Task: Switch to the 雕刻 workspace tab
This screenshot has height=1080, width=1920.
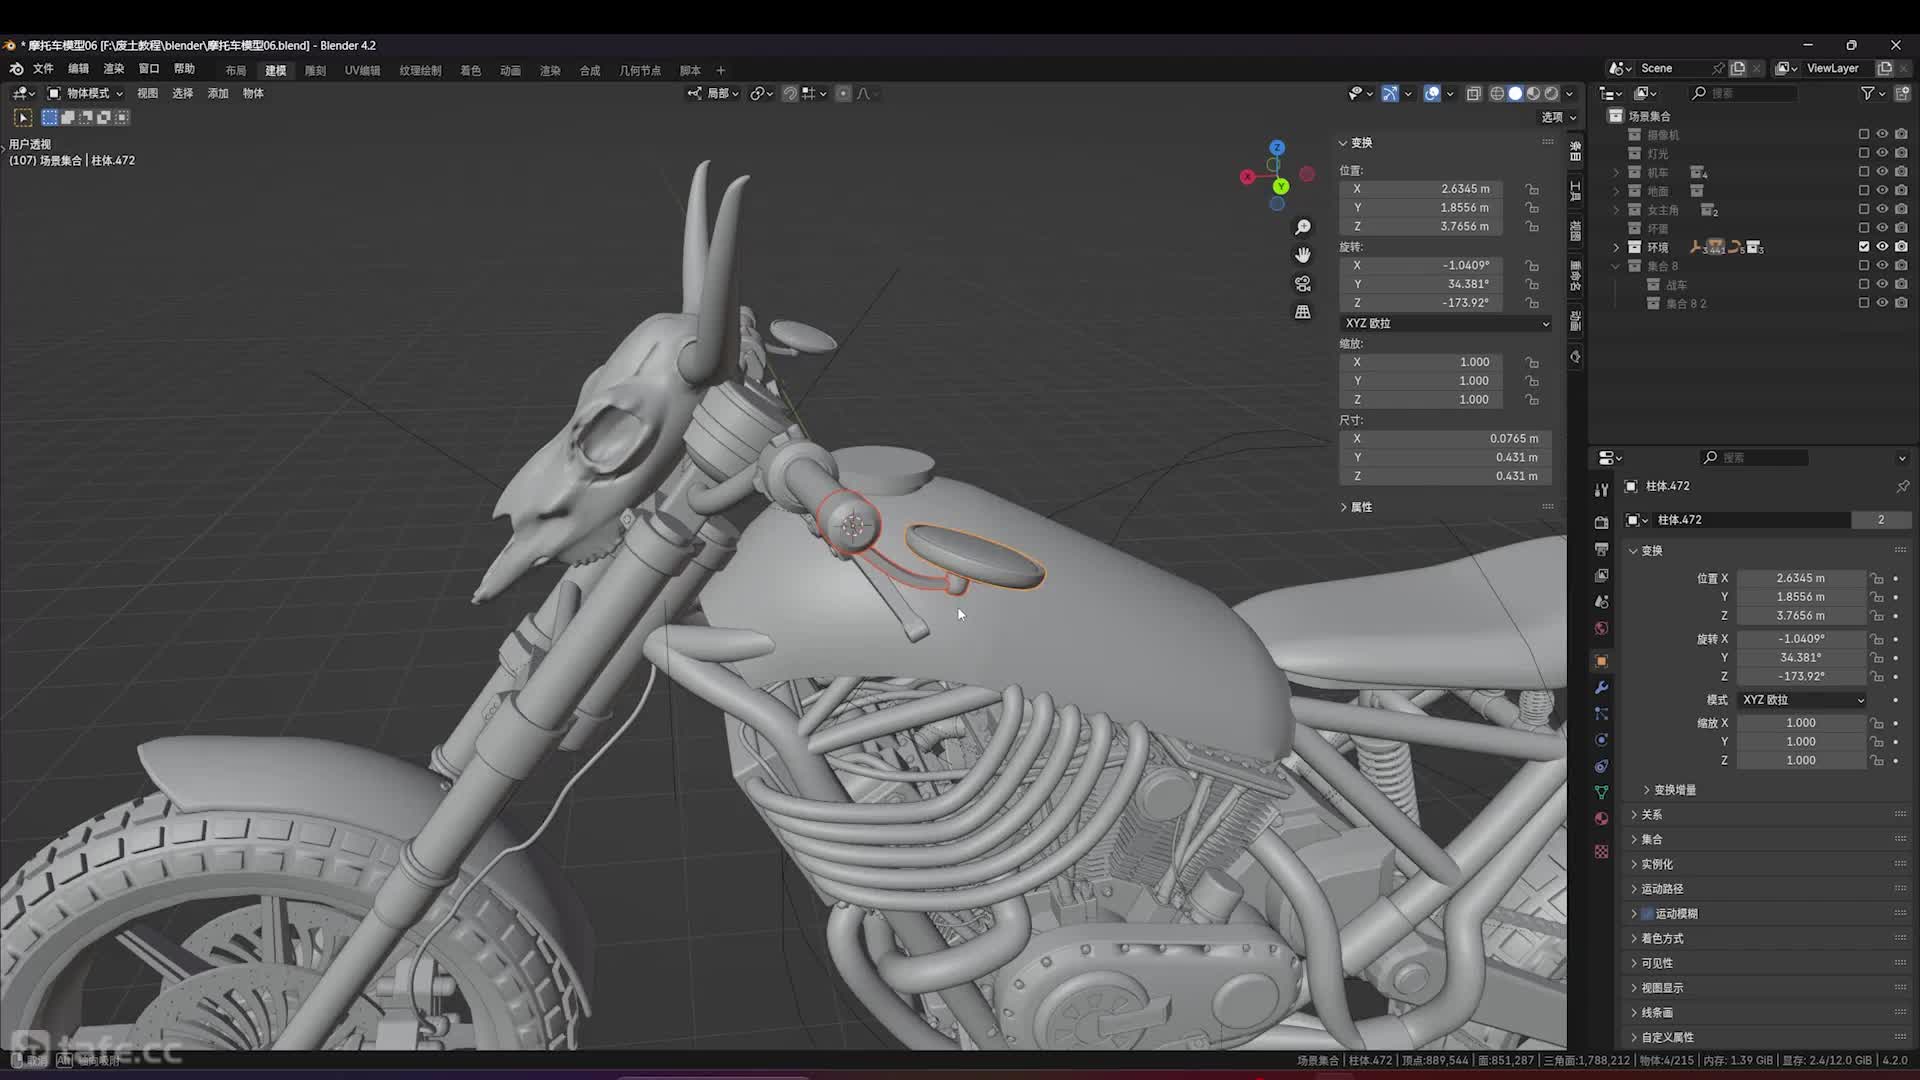Action: pyautogui.click(x=315, y=71)
